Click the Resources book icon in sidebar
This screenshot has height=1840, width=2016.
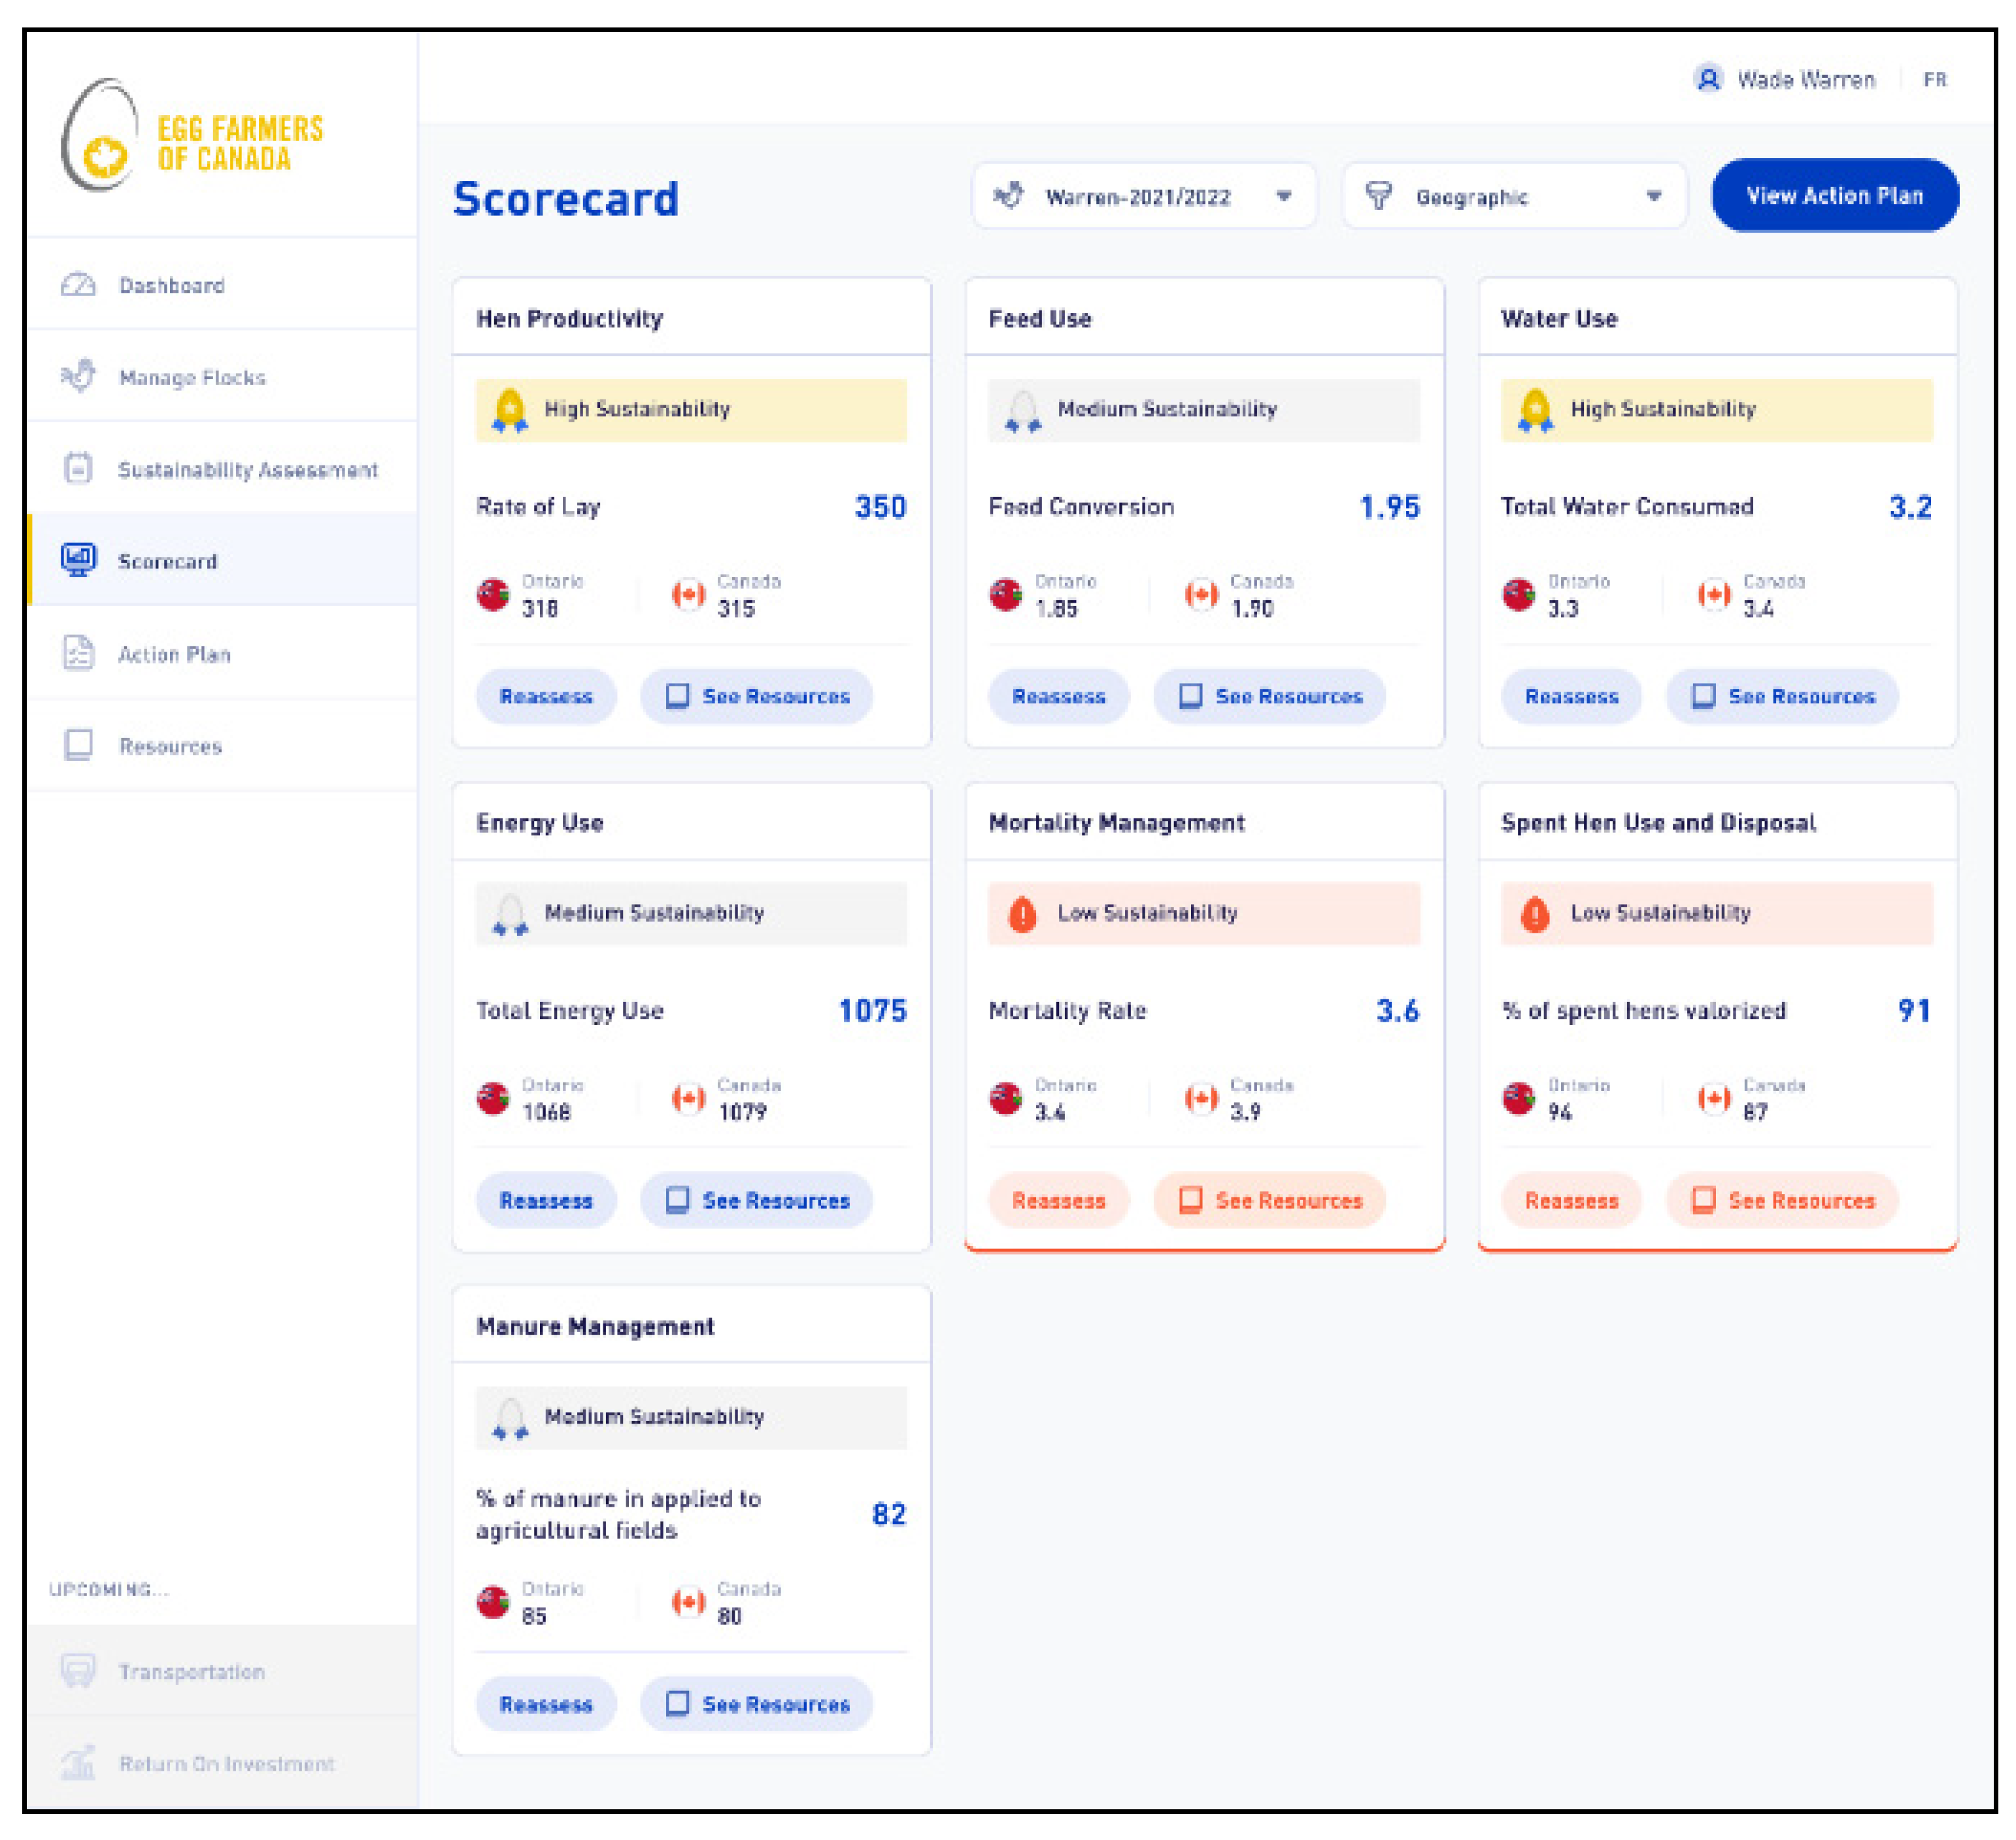click(x=78, y=745)
